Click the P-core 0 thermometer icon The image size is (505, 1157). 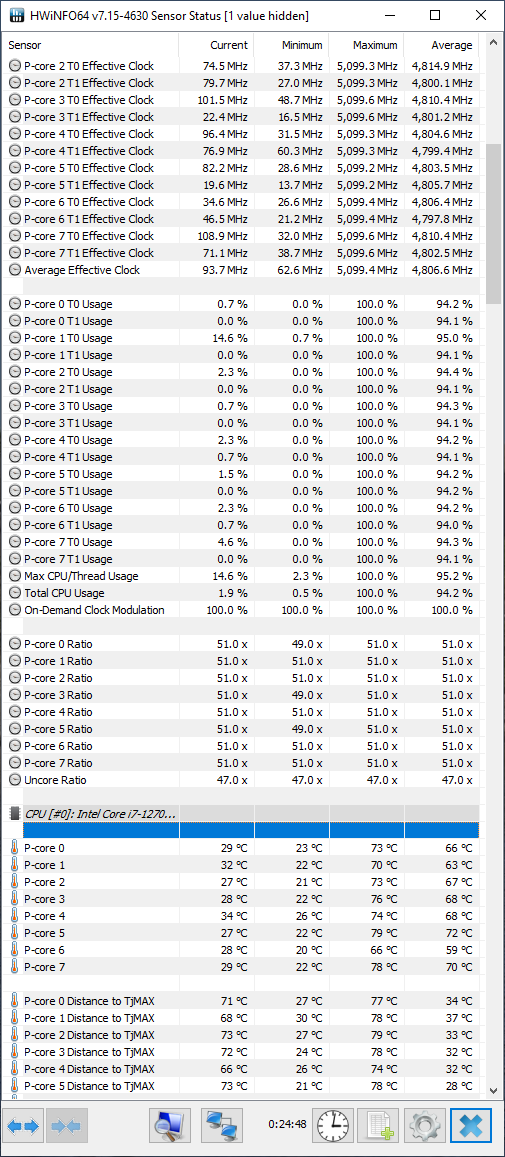(x=14, y=848)
